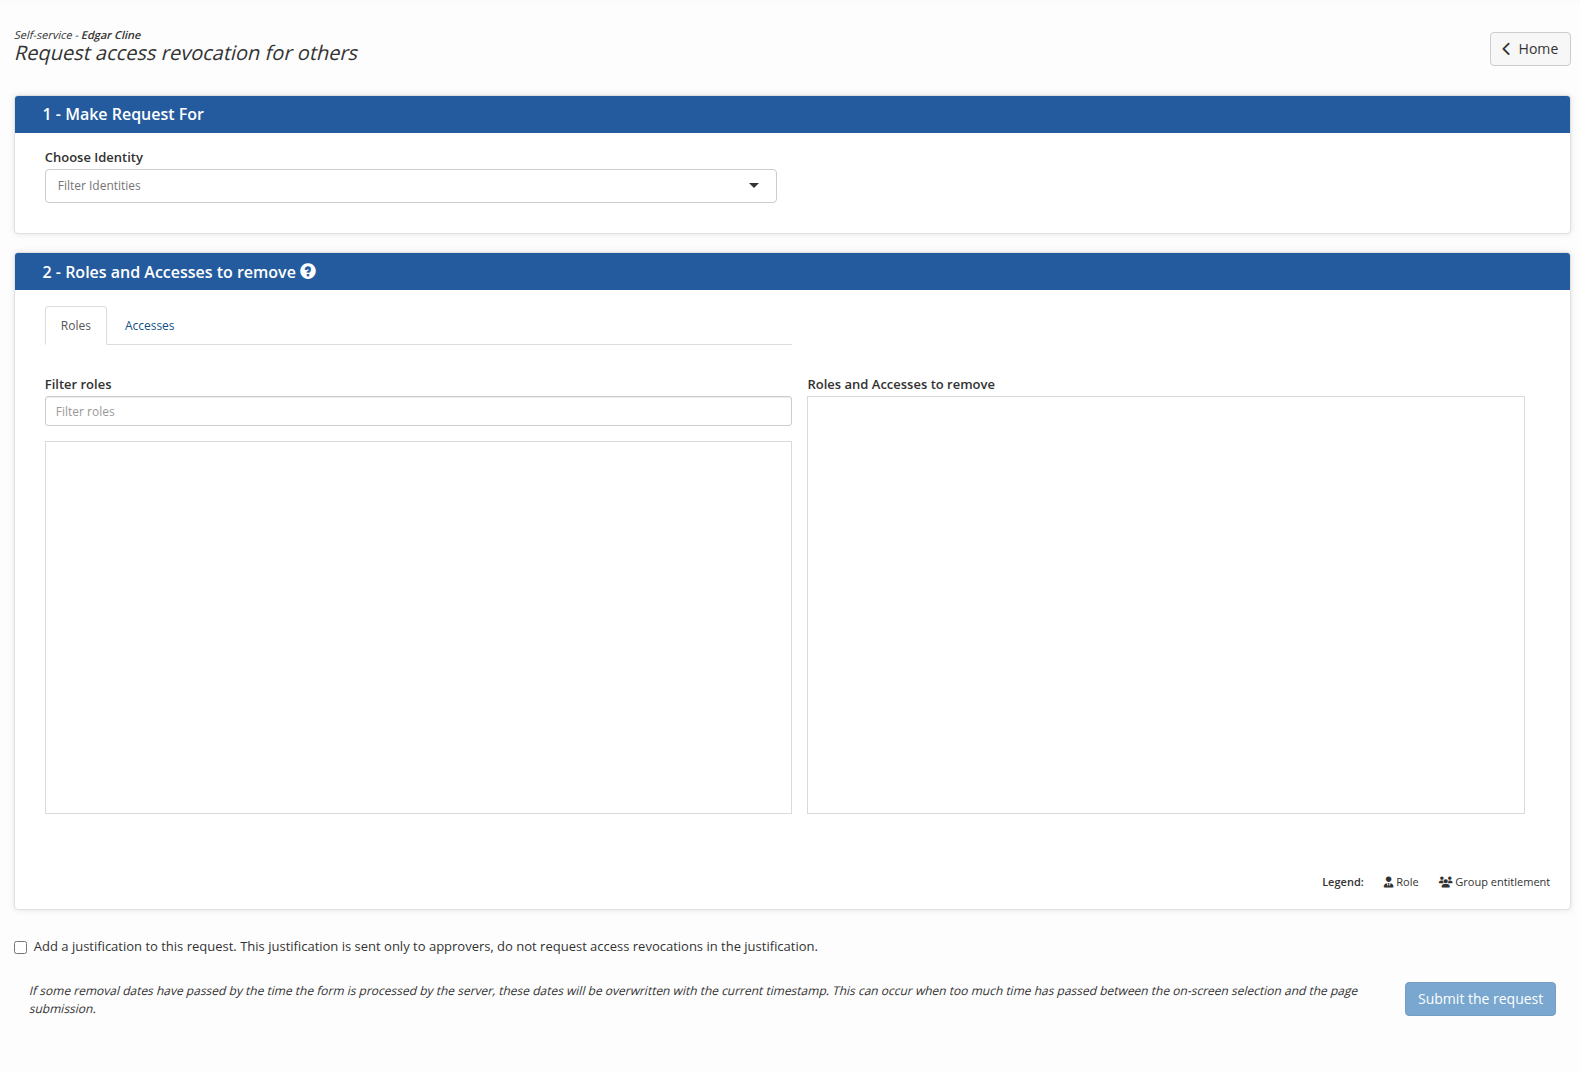Click the 'Choose Identity' label
This screenshot has width=1580, height=1073.
click(94, 157)
